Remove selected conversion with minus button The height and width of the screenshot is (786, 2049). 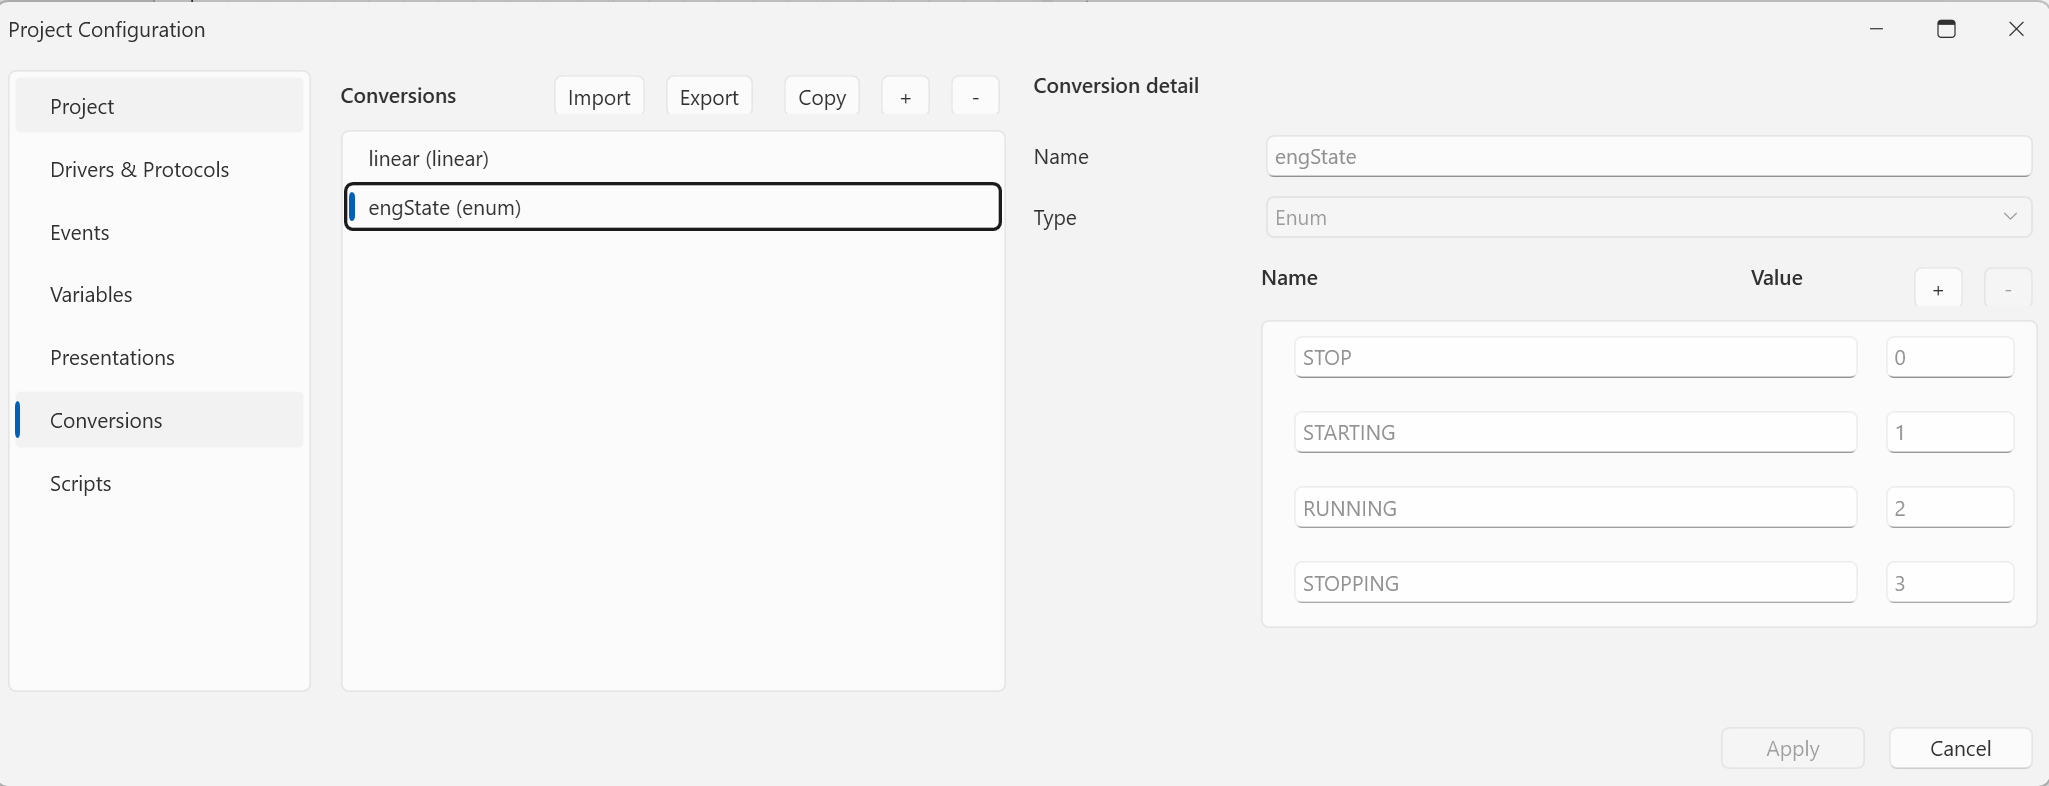point(975,97)
